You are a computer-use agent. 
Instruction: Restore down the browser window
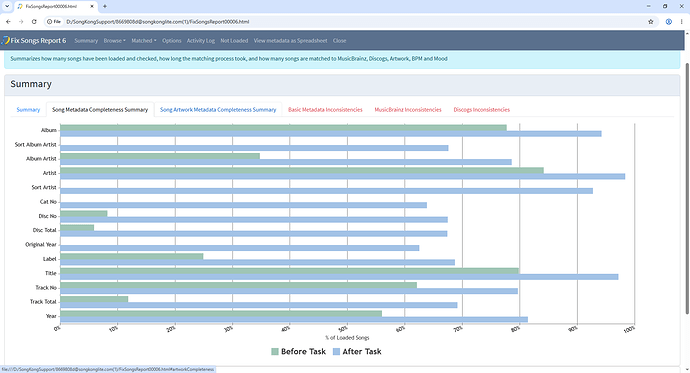(665, 6)
